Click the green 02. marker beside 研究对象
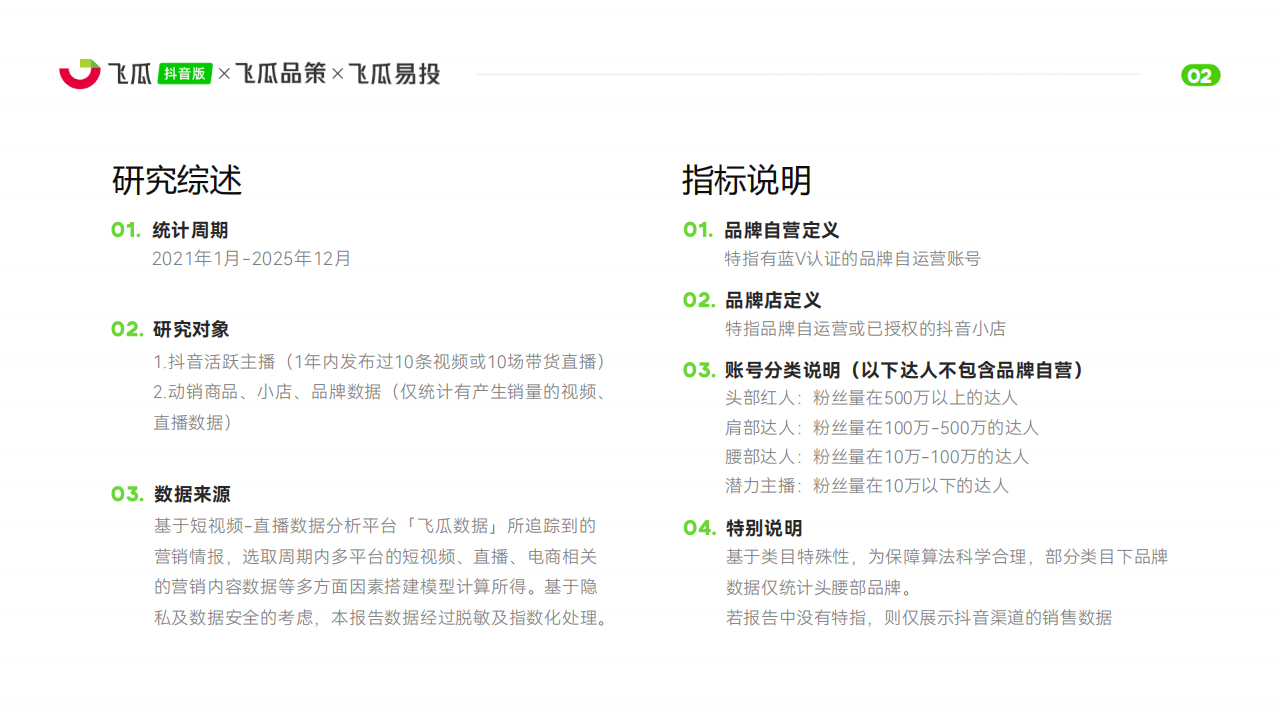This screenshot has width=1280, height=720. (127, 329)
